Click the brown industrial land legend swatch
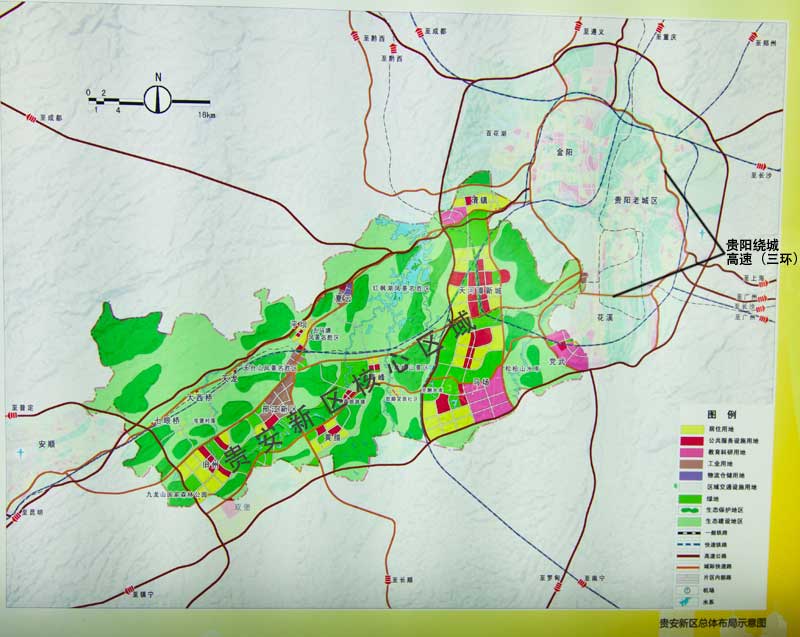The height and width of the screenshot is (637, 800). click(x=691, y=463)
